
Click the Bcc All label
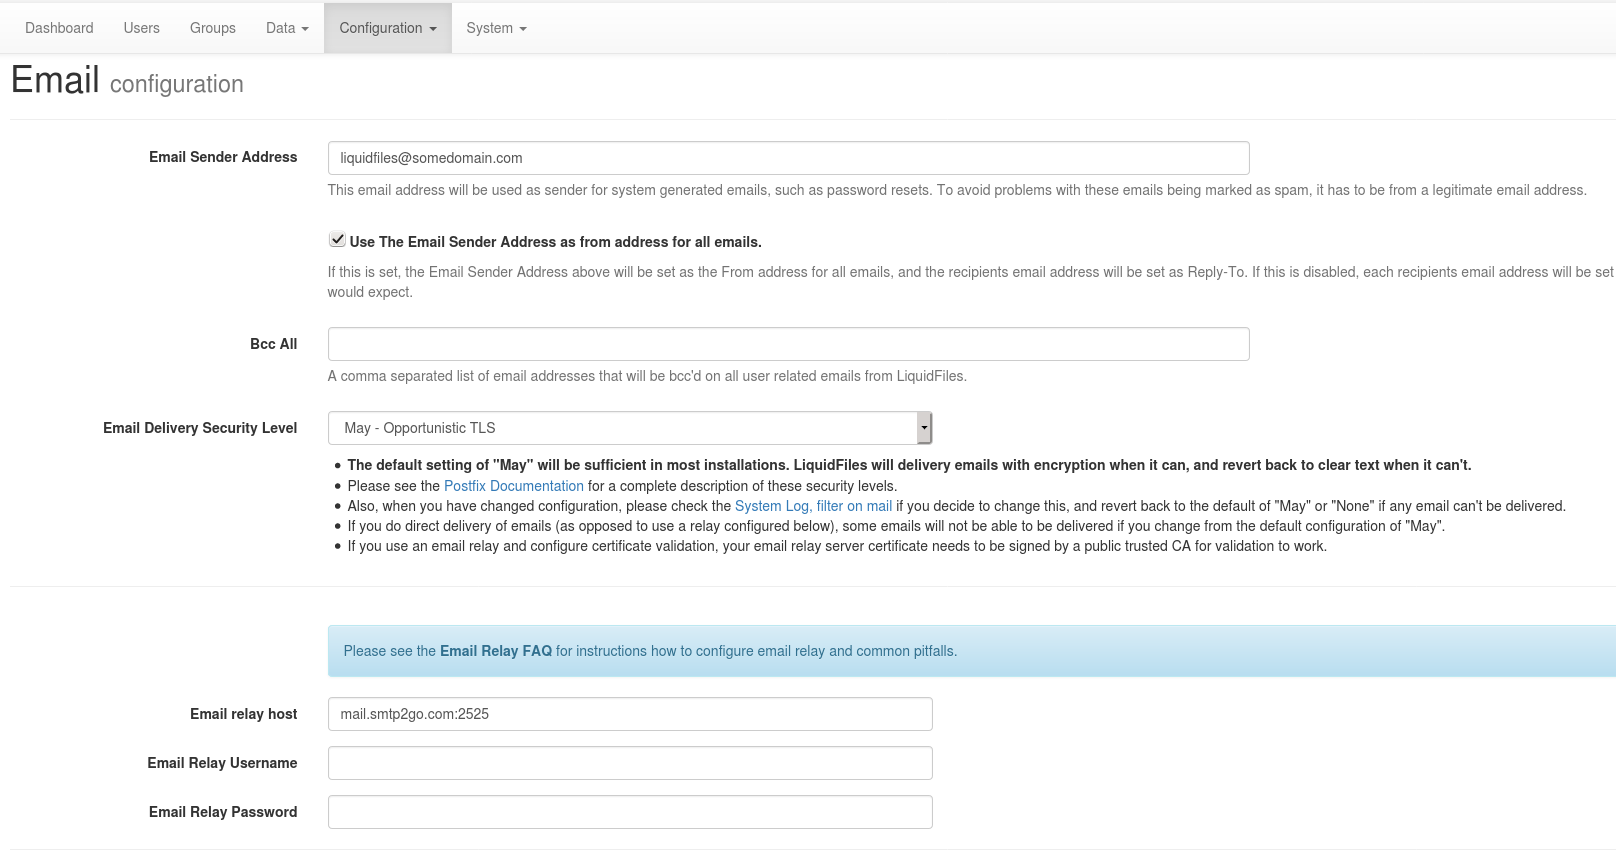tap(273, 344)
